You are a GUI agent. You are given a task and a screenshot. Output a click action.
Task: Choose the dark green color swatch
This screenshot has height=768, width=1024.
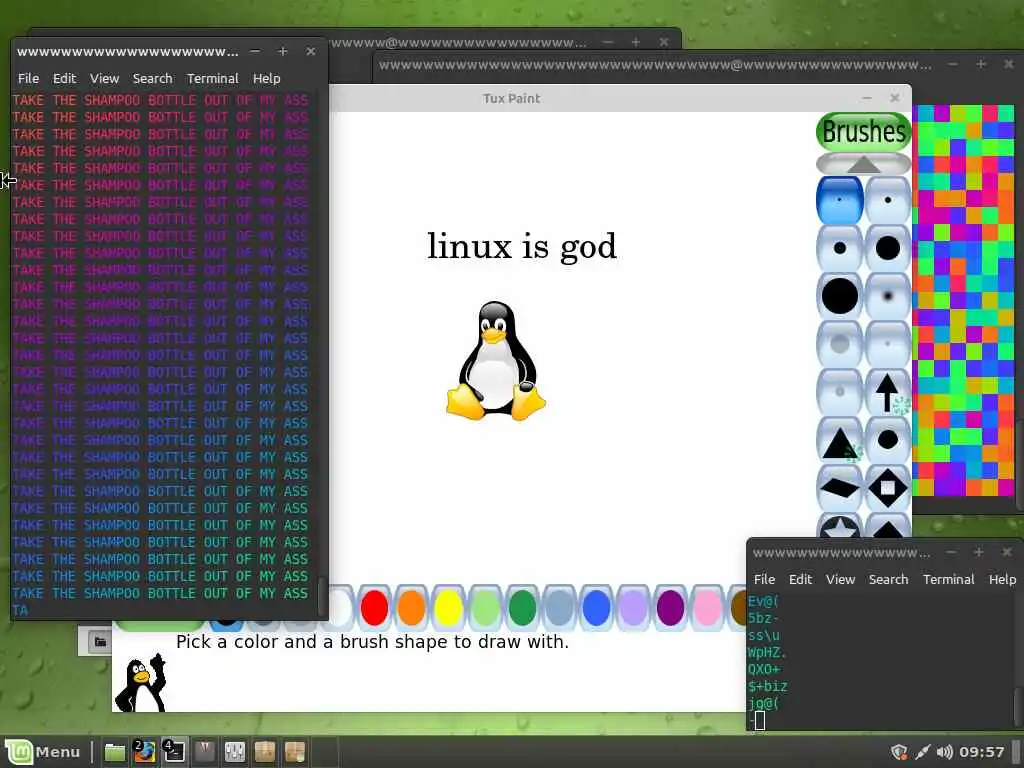tap(522, 607)
